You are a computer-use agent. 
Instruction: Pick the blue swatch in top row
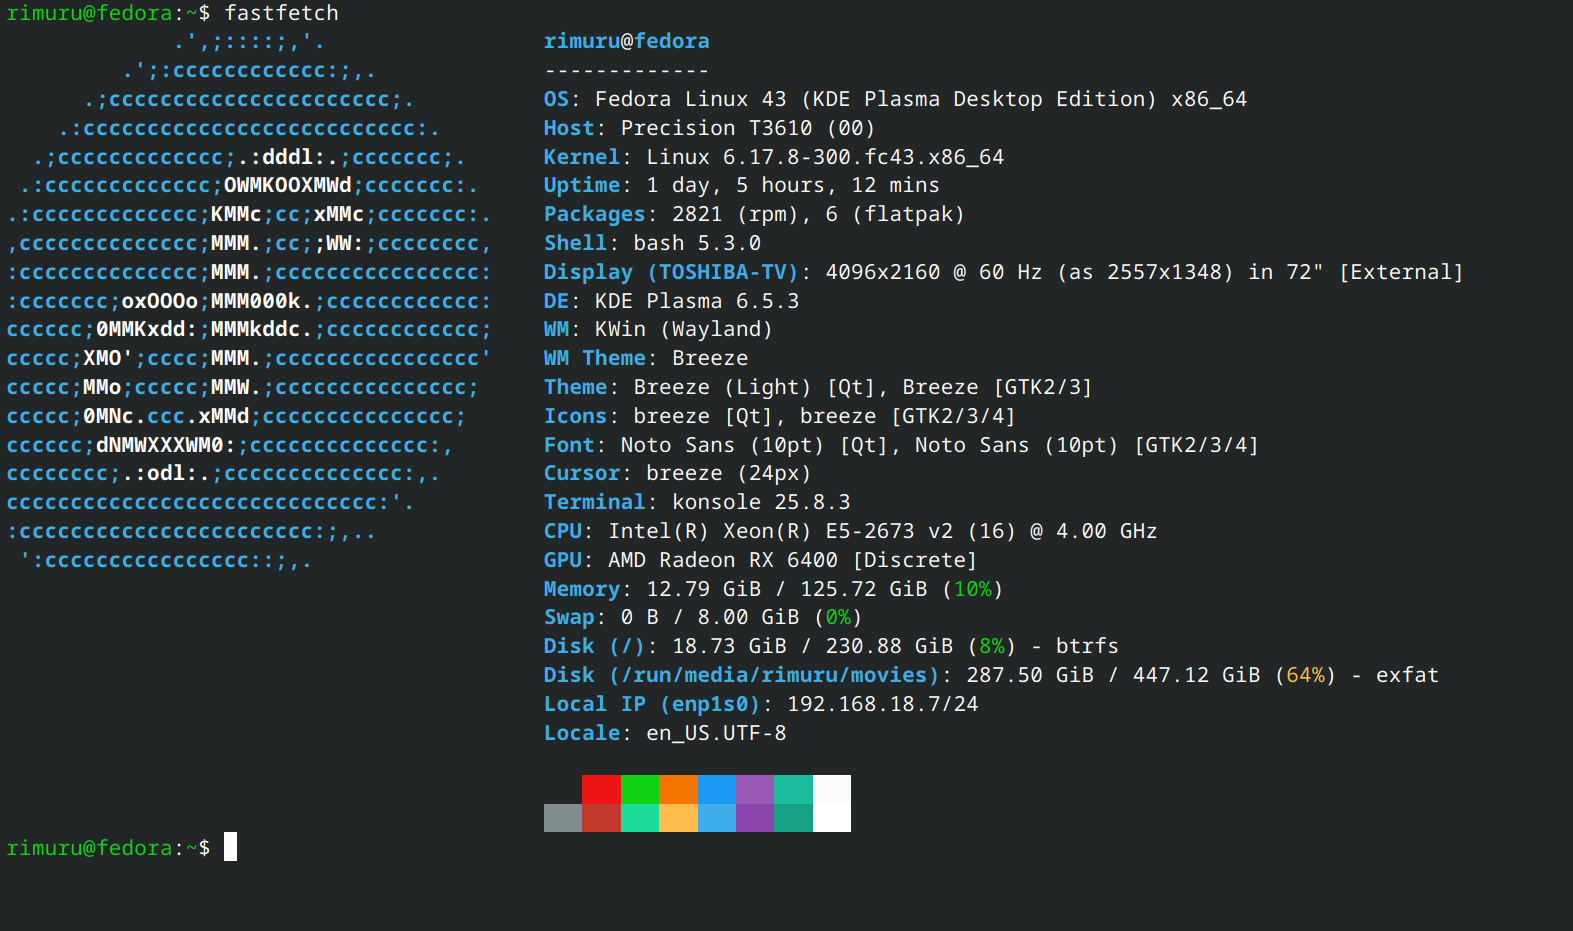716,789
